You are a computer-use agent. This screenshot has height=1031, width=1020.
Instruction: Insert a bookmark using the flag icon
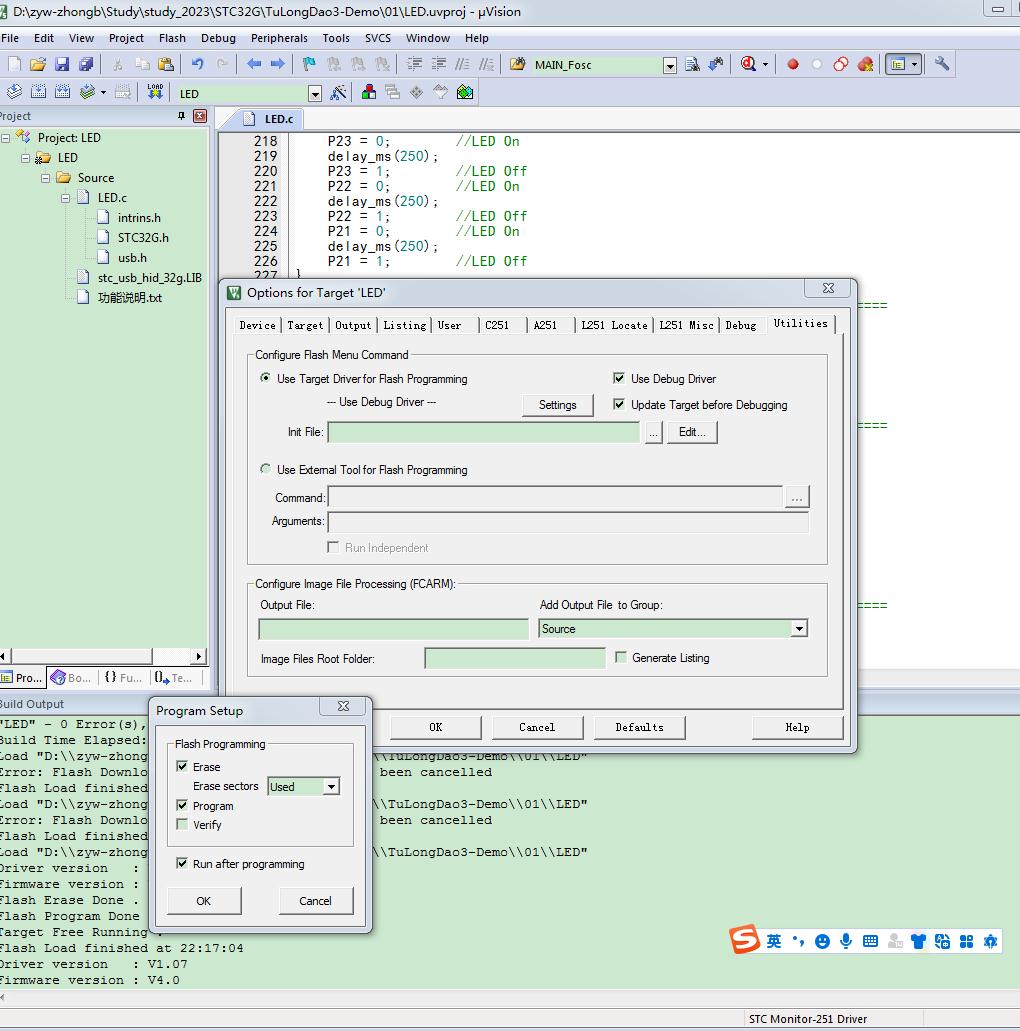coord(309,64)
